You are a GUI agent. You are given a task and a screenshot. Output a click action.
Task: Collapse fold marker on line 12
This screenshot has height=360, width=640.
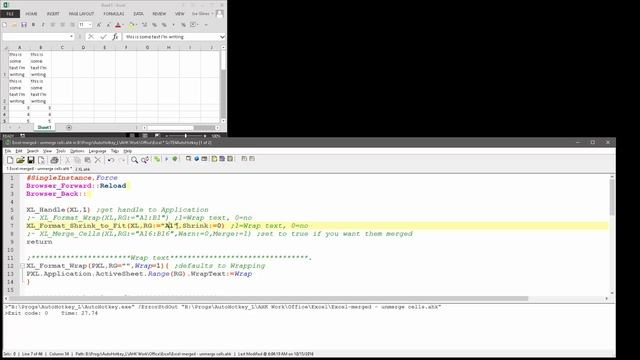pyautogui.click(x=22, y=266)
